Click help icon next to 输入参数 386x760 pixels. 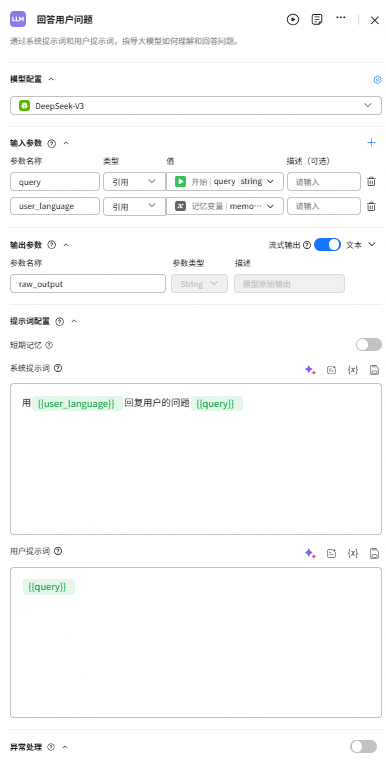click(x=52, y=143)
